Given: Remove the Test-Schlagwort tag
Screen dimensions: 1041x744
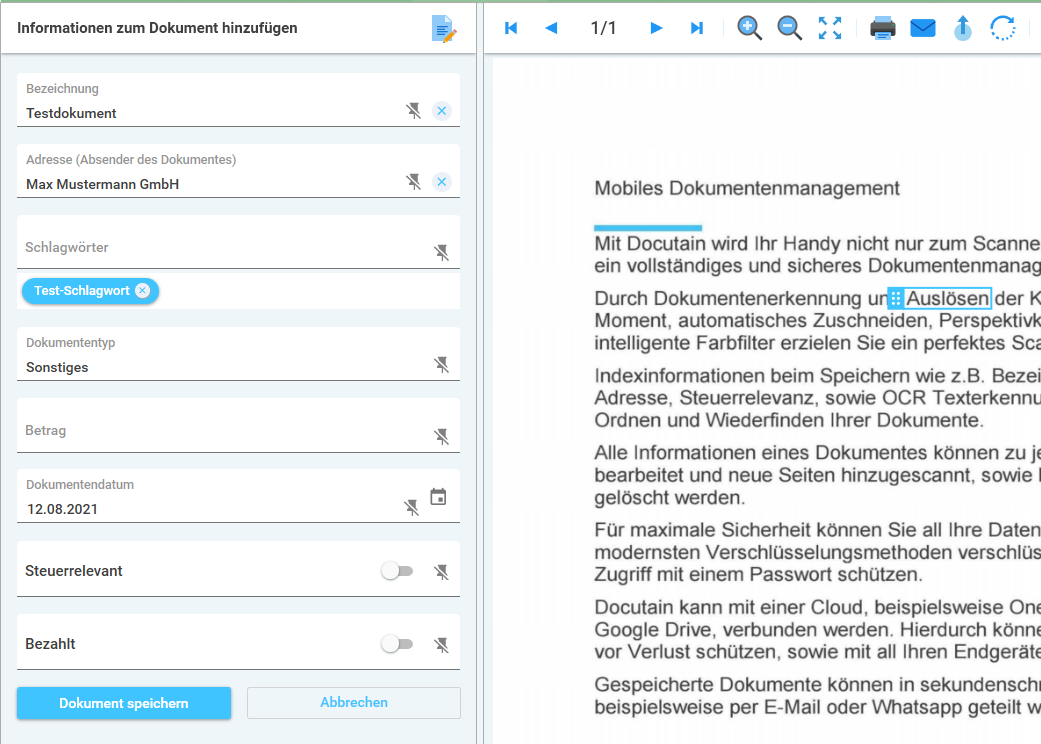Looking at the screenshot, I should tap(143, 290).
